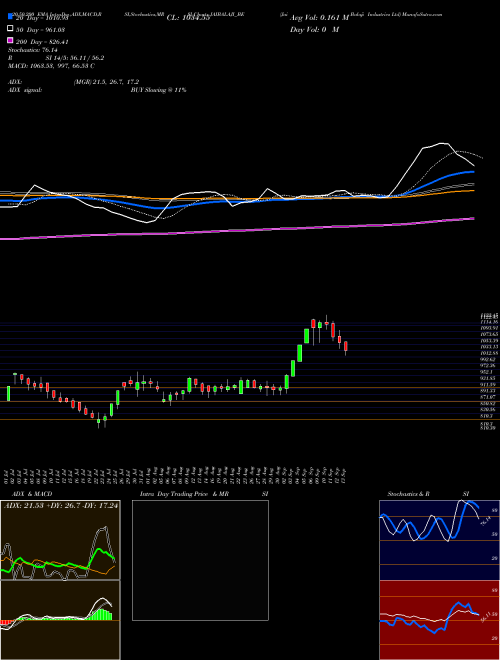
Task: Click the 1093.91 price axis label
Action: (489, 327)
